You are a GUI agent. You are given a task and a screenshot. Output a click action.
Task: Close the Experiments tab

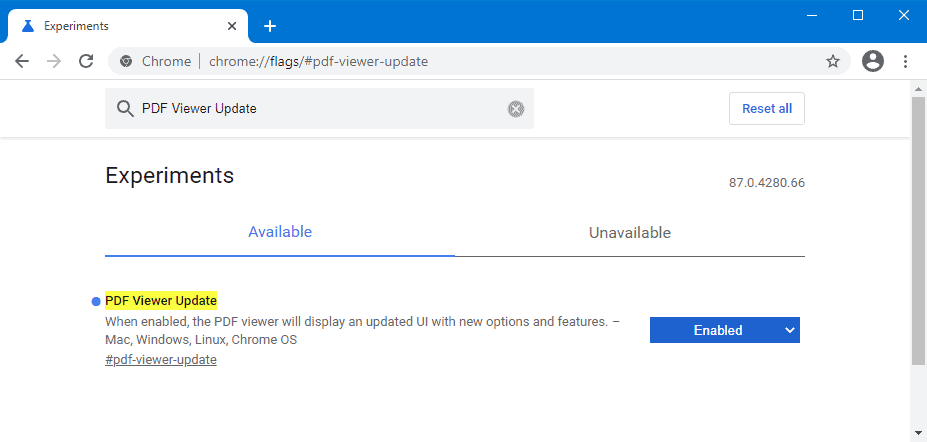[x=232, y=26]
